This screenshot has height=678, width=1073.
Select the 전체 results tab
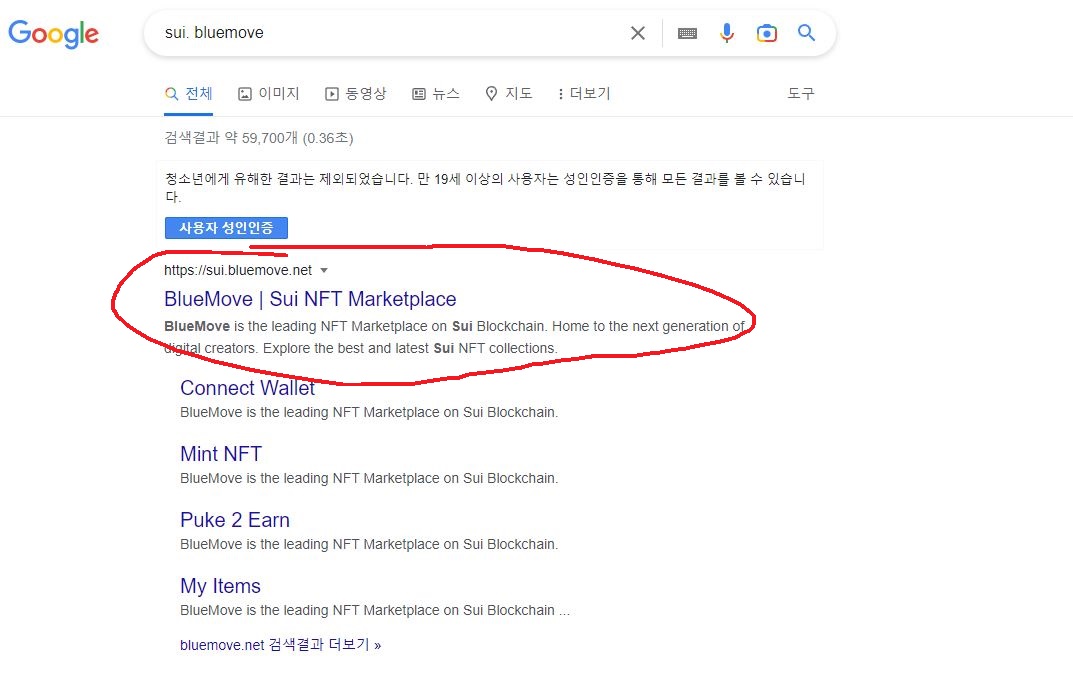[189, 94]
